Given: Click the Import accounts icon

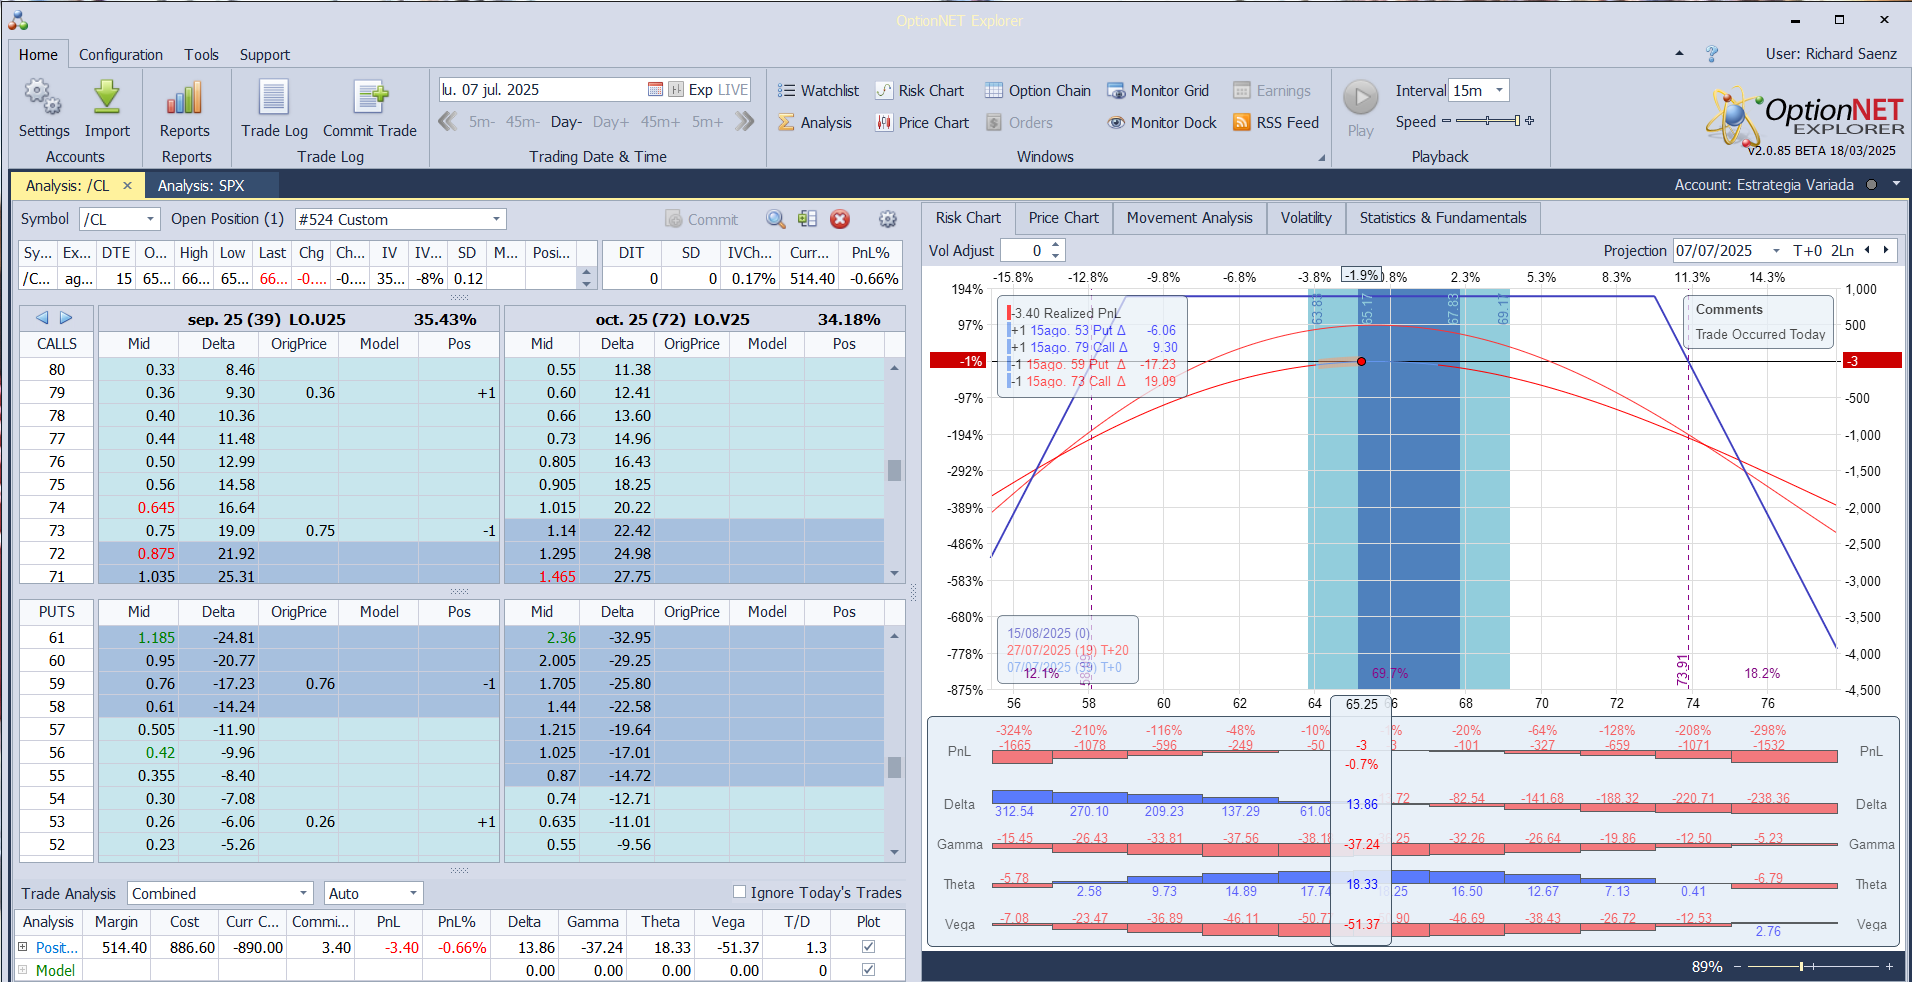Looking at the screenshot, I should 107,98.
